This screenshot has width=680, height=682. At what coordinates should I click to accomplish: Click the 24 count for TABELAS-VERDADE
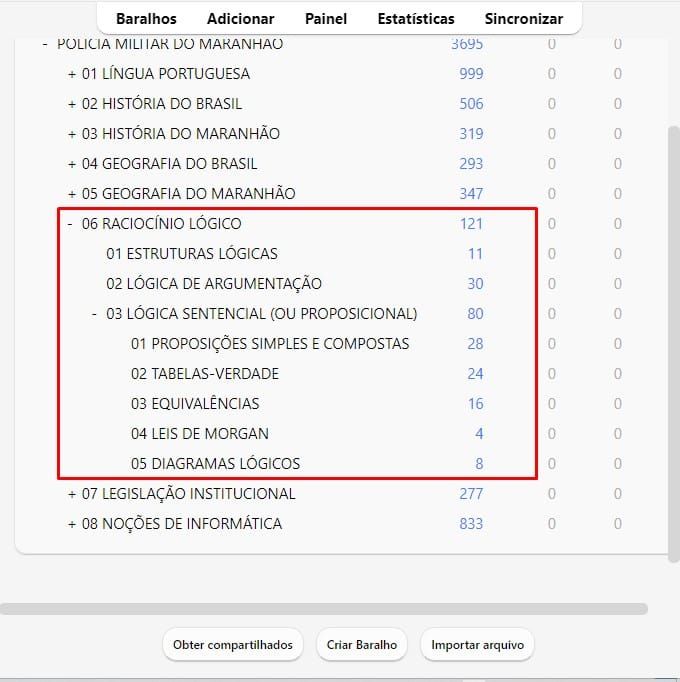475,374
